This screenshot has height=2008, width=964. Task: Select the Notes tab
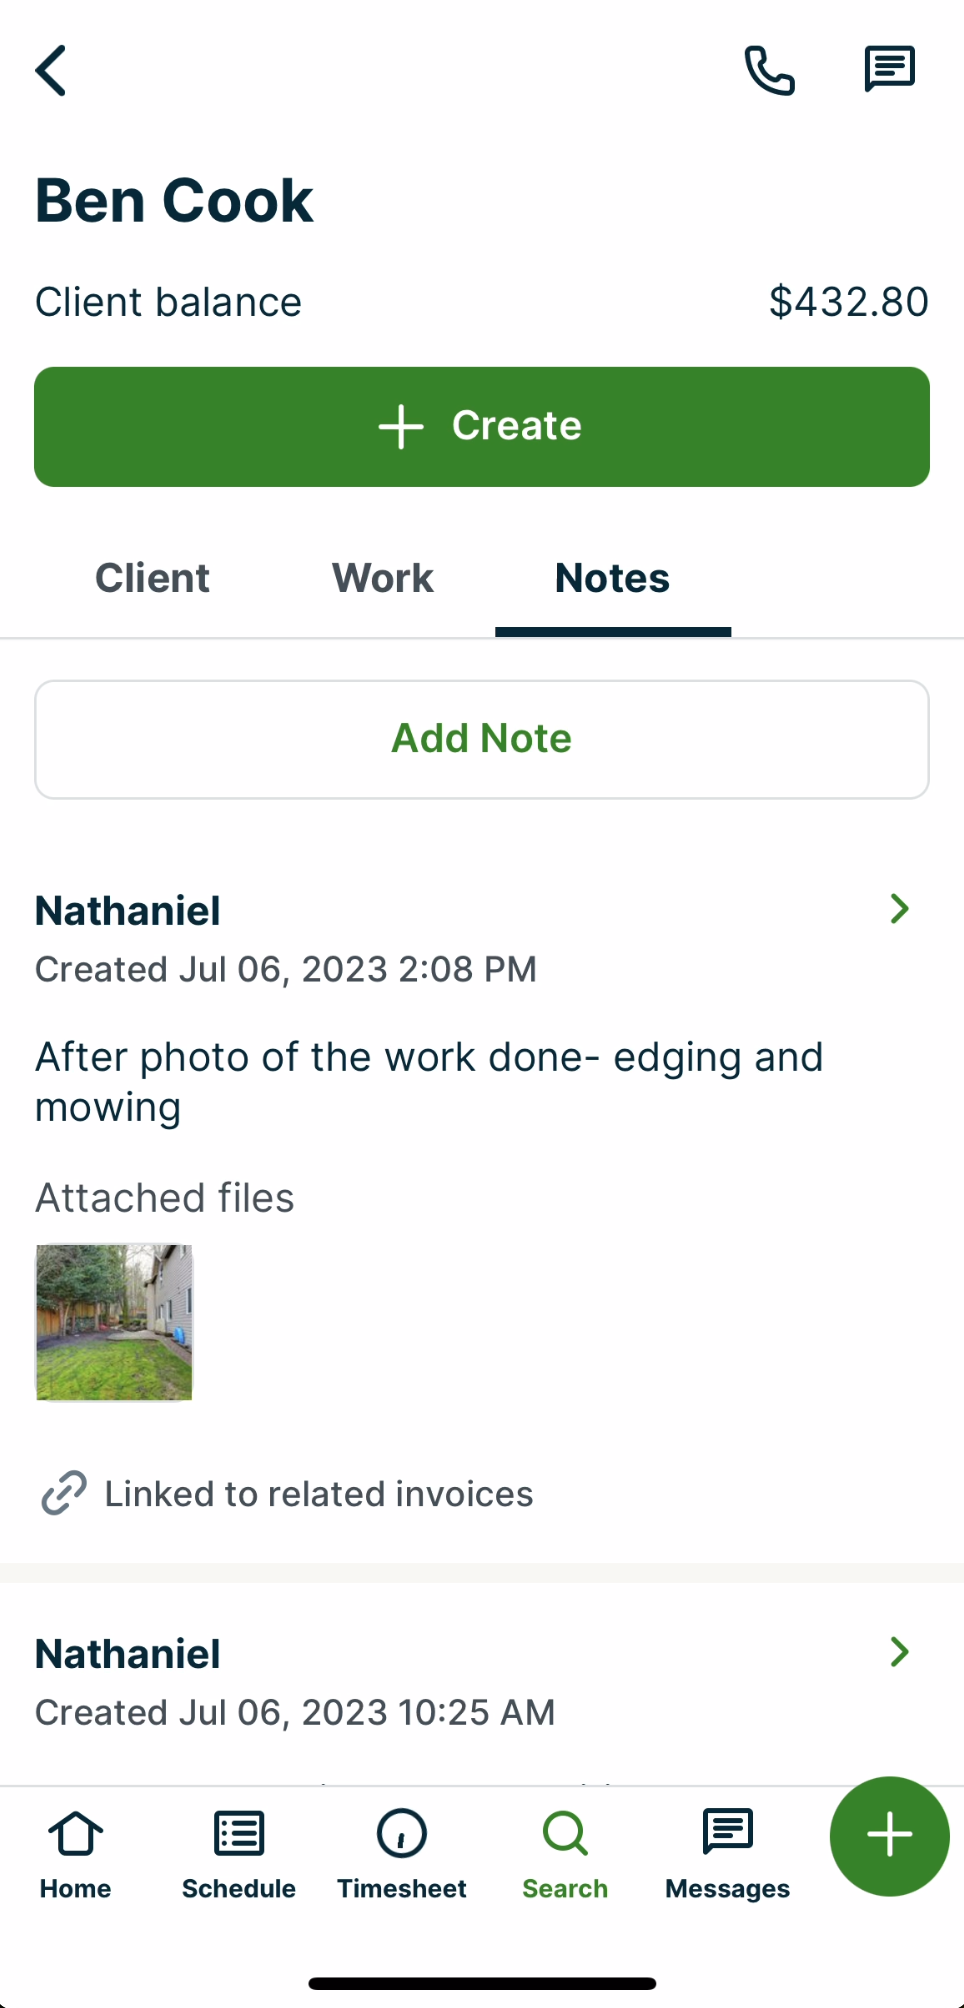tap(612, 578)
